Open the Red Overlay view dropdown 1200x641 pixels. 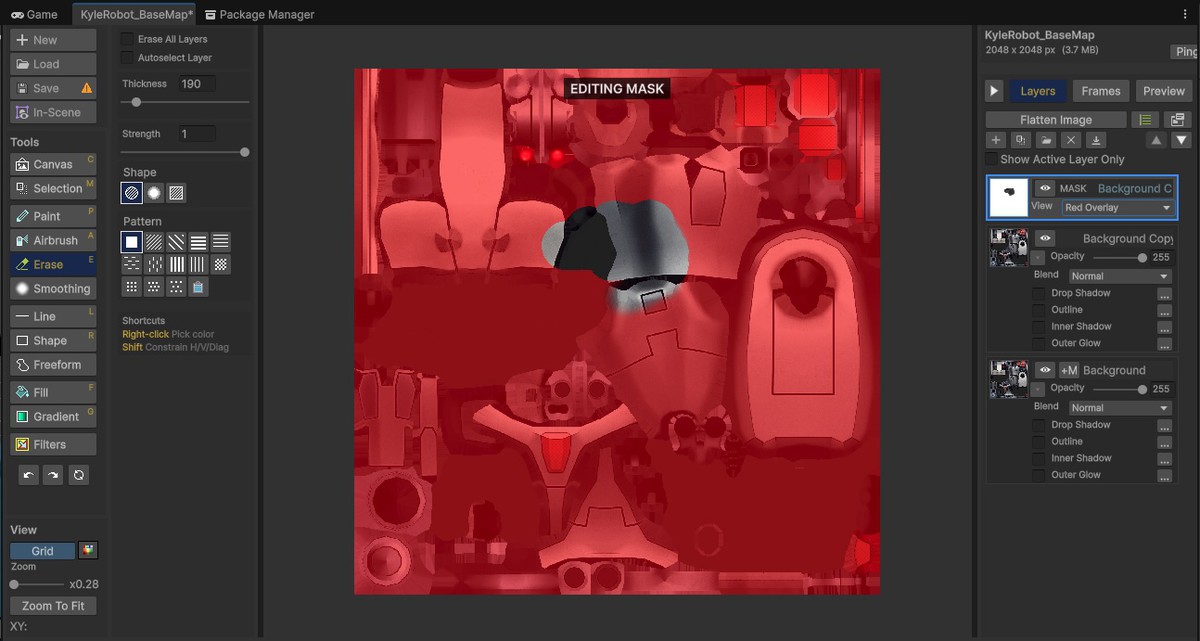point(1117,207)
